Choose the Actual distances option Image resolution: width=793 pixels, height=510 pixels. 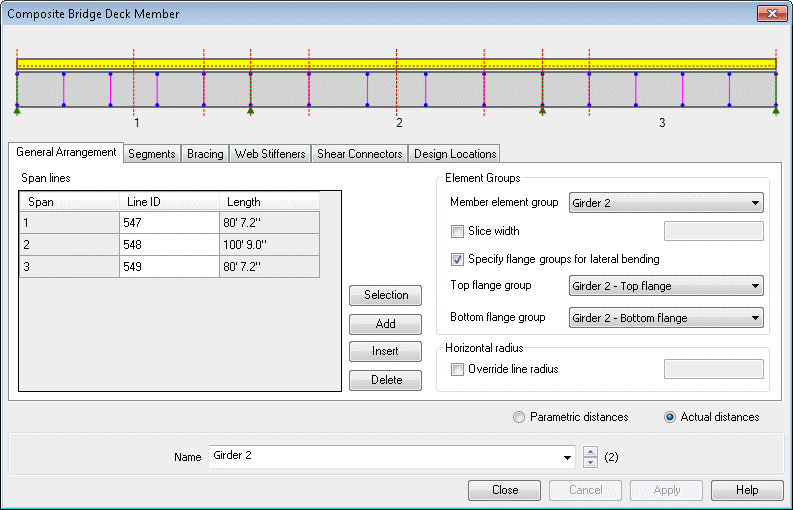coord(670,417)
